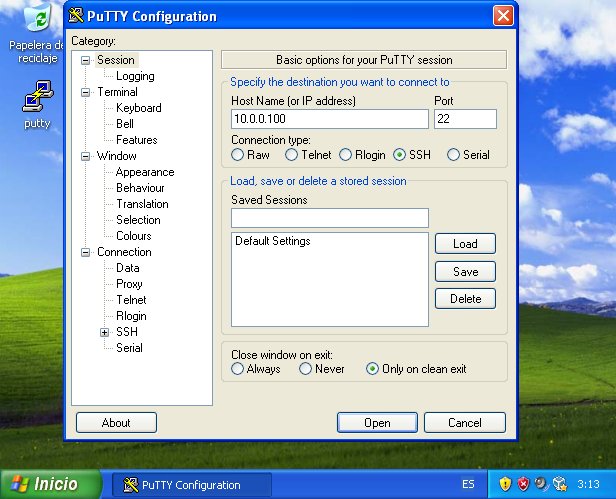Open the Inicio start menu
The height and width of the screenshot is (499, 616).
tap(50, 484)
